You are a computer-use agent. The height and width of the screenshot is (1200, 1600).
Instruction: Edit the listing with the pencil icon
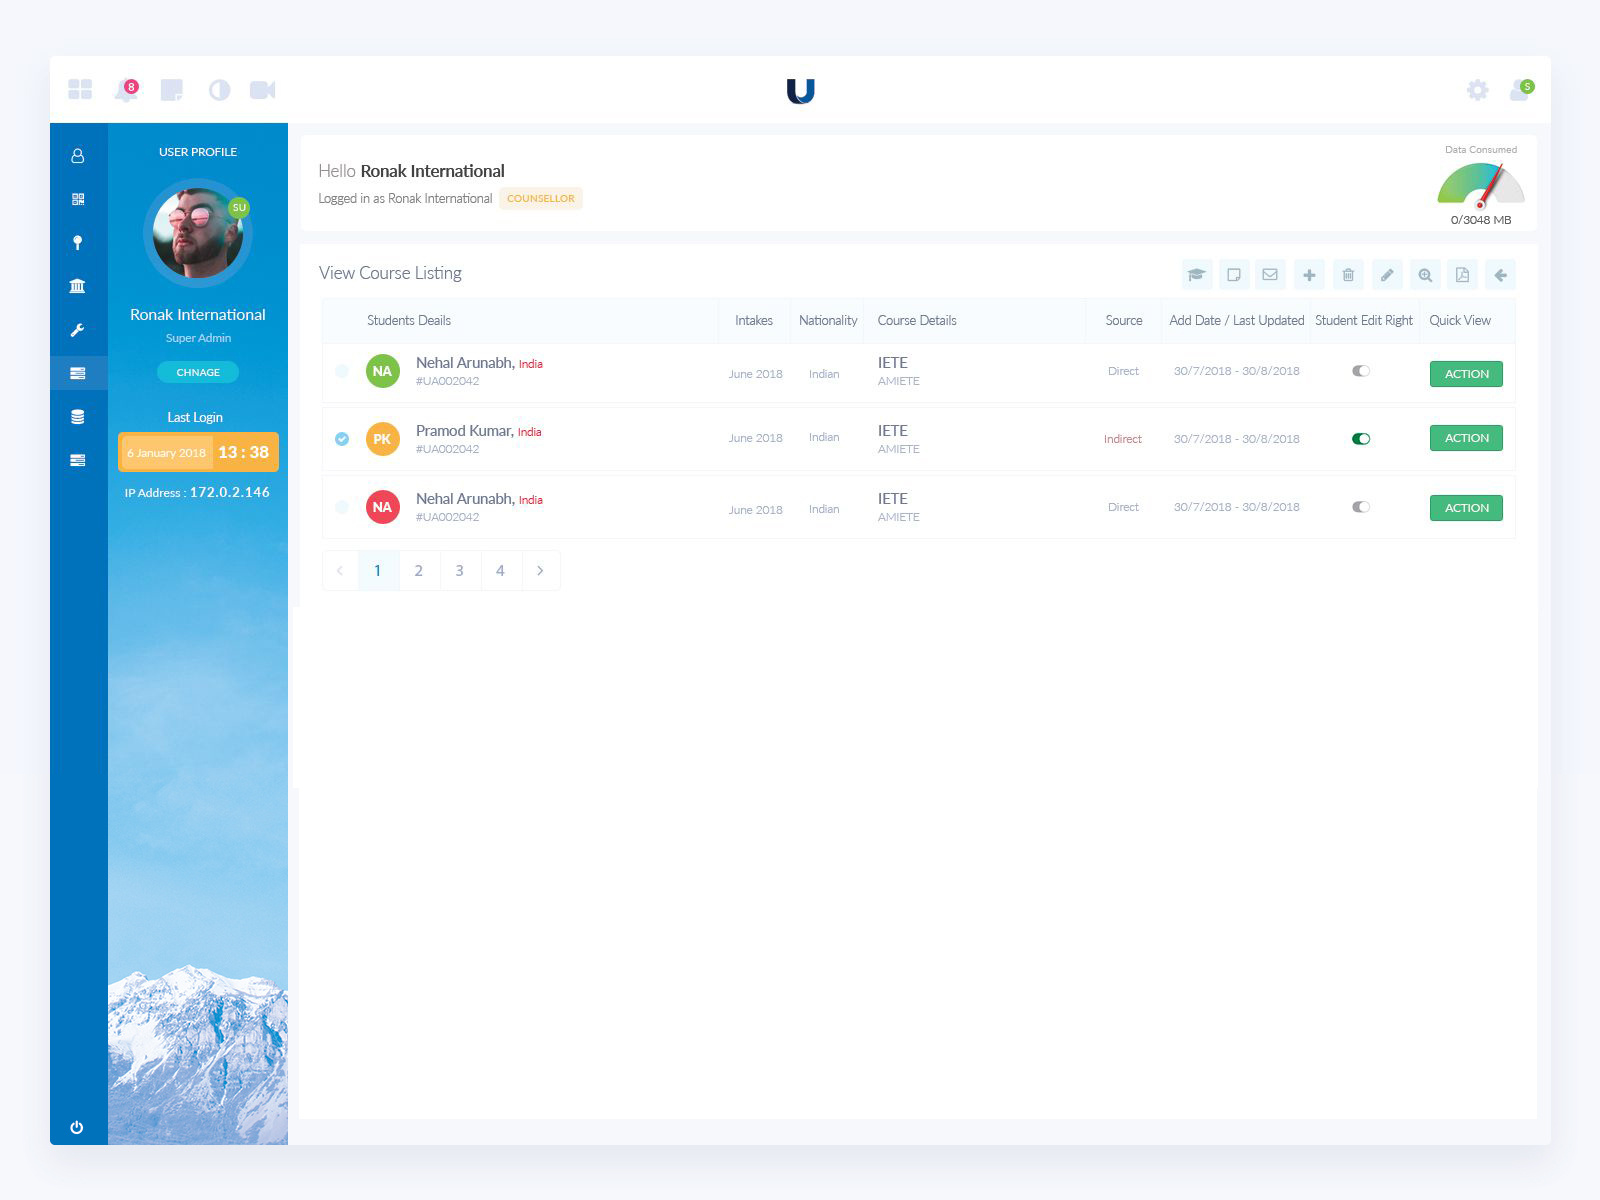coord(1387,274)
